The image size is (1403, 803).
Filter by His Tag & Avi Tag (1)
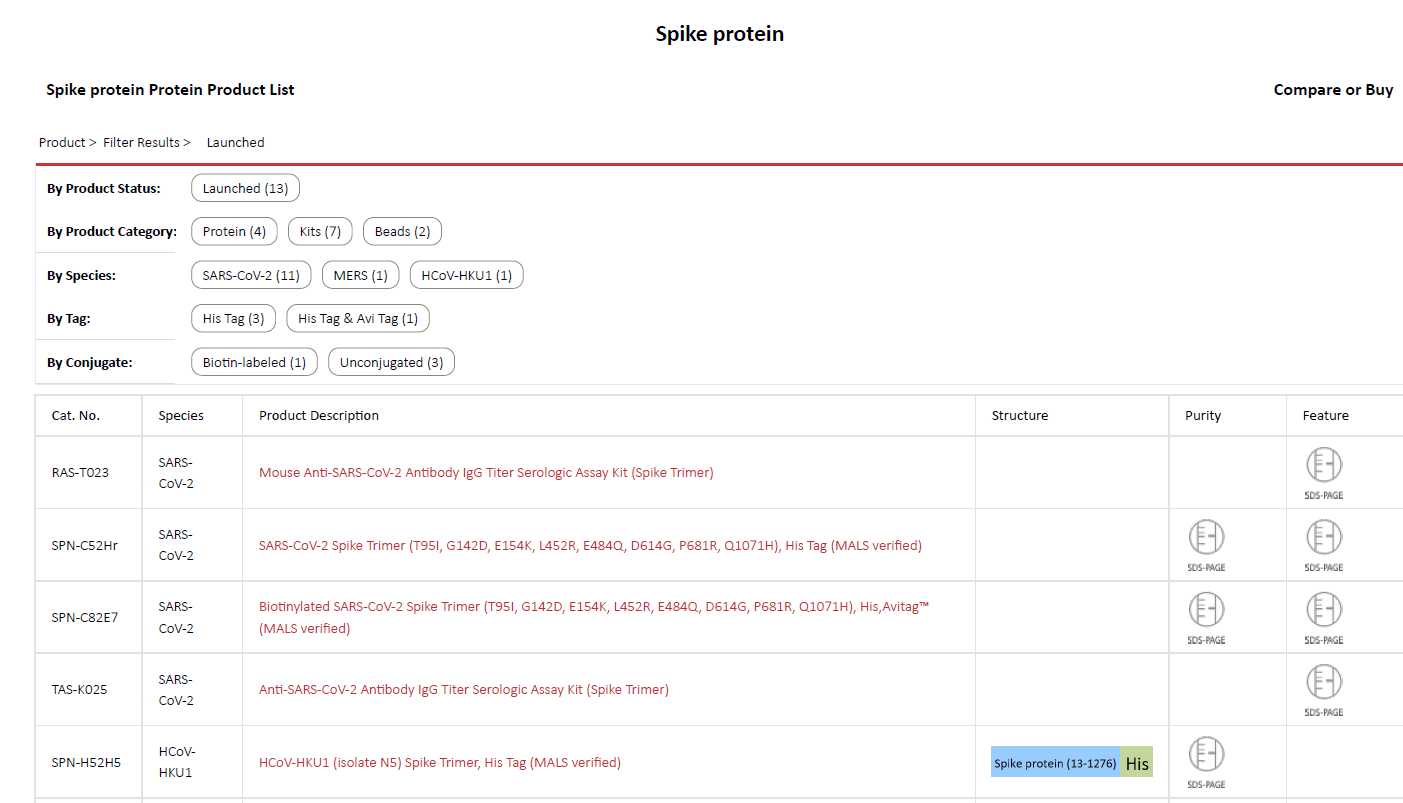pyautogui.click(x=358, y=318)
